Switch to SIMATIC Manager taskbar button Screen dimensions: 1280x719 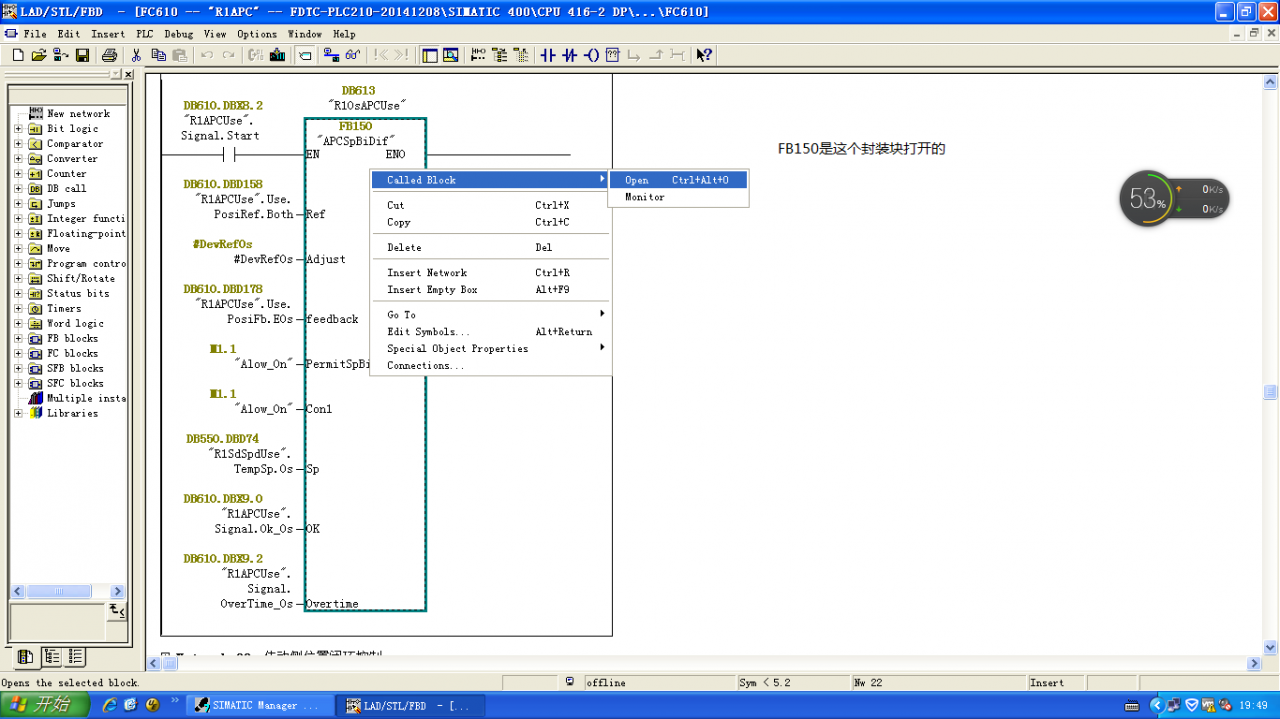pos(258,705)
